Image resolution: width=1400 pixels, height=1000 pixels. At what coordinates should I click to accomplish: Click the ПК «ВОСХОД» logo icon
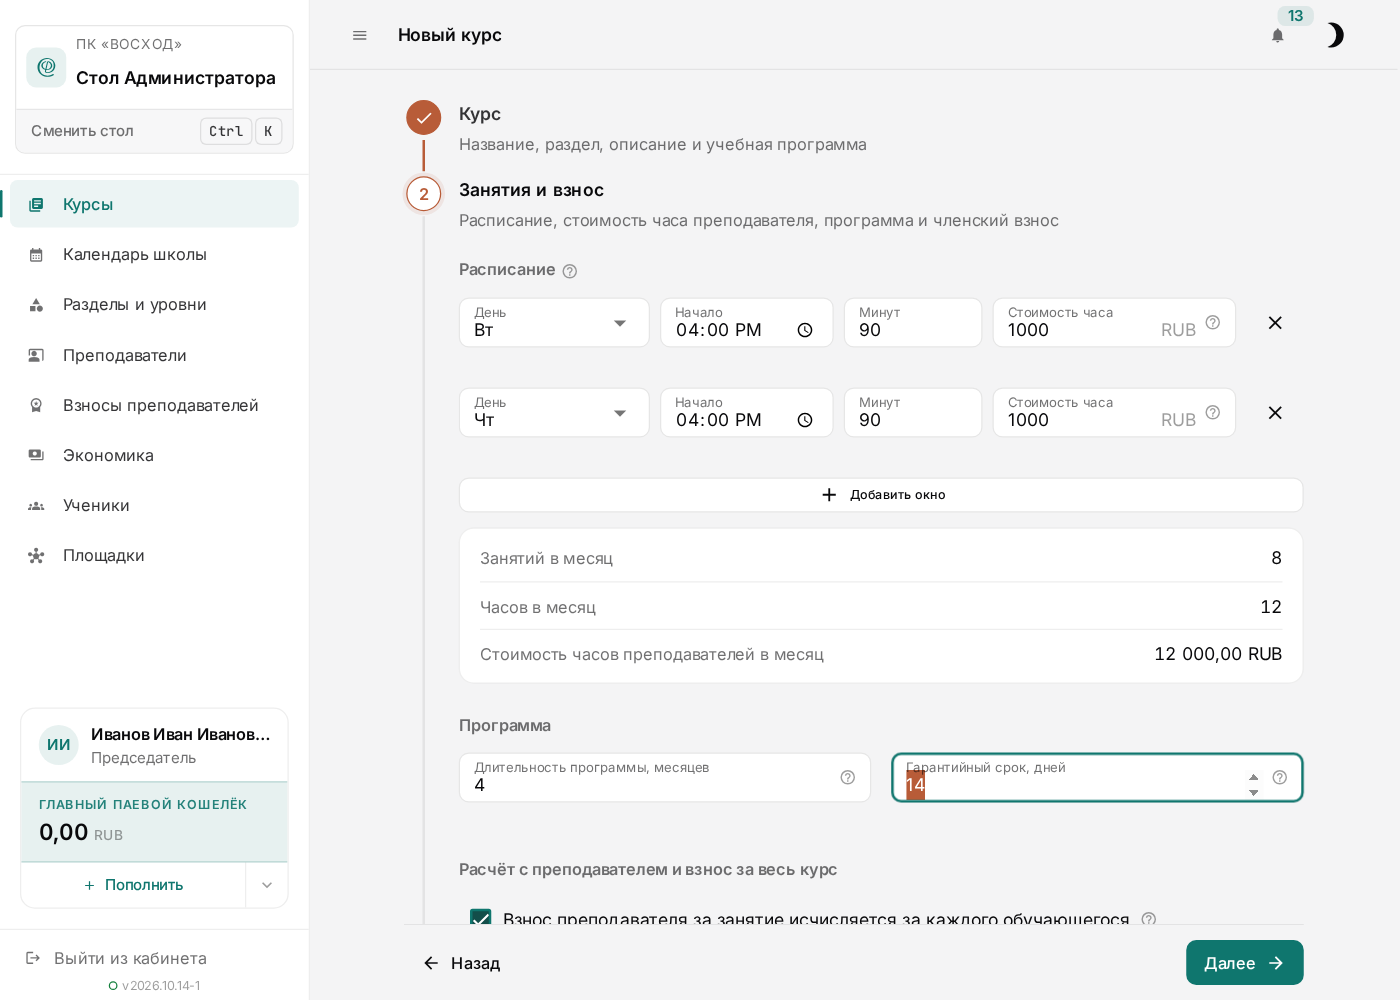(x=46, y=67)
